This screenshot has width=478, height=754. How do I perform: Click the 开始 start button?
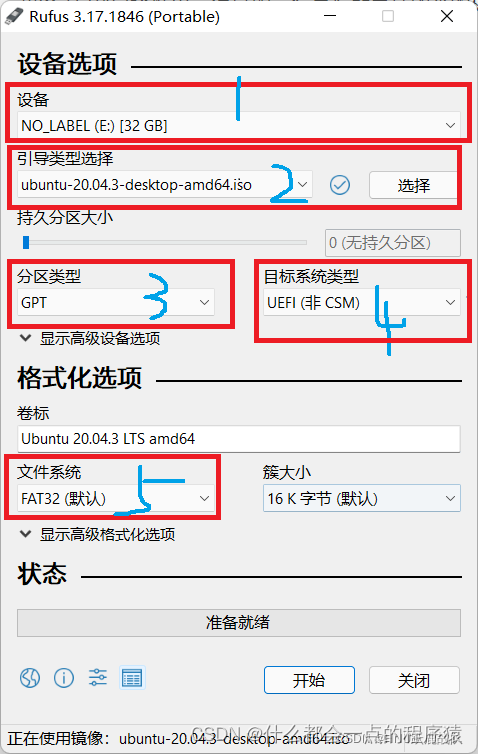pos(309,680)
